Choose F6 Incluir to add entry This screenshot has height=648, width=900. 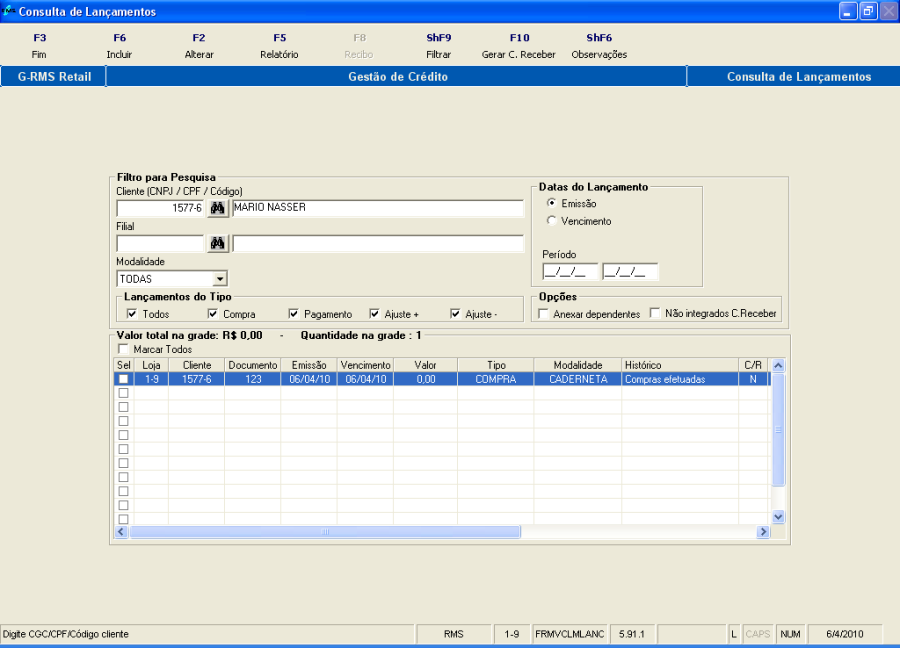(x=119, y=46)
